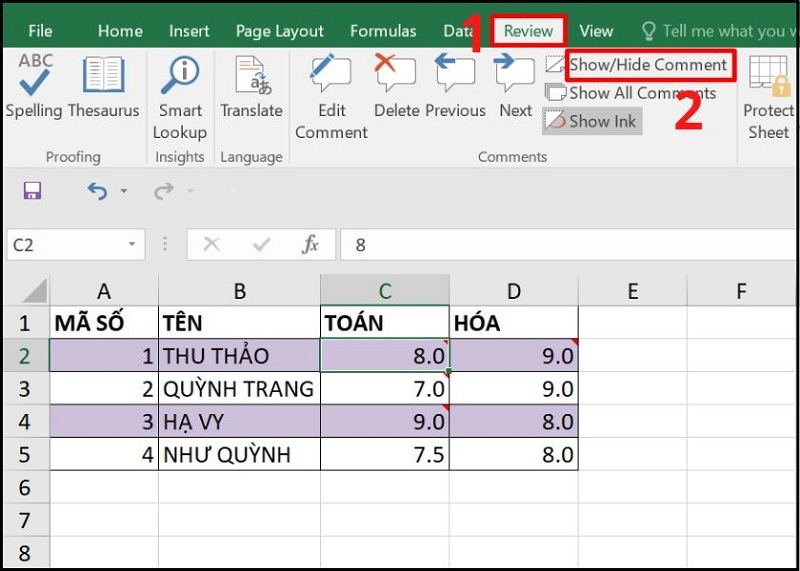Save the workbook using the floppy icon
The image size is (800, 571).
(x=32, y=191)
